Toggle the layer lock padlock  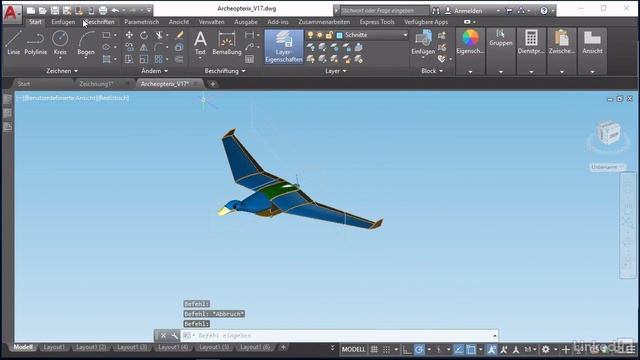tap(329, 35)
